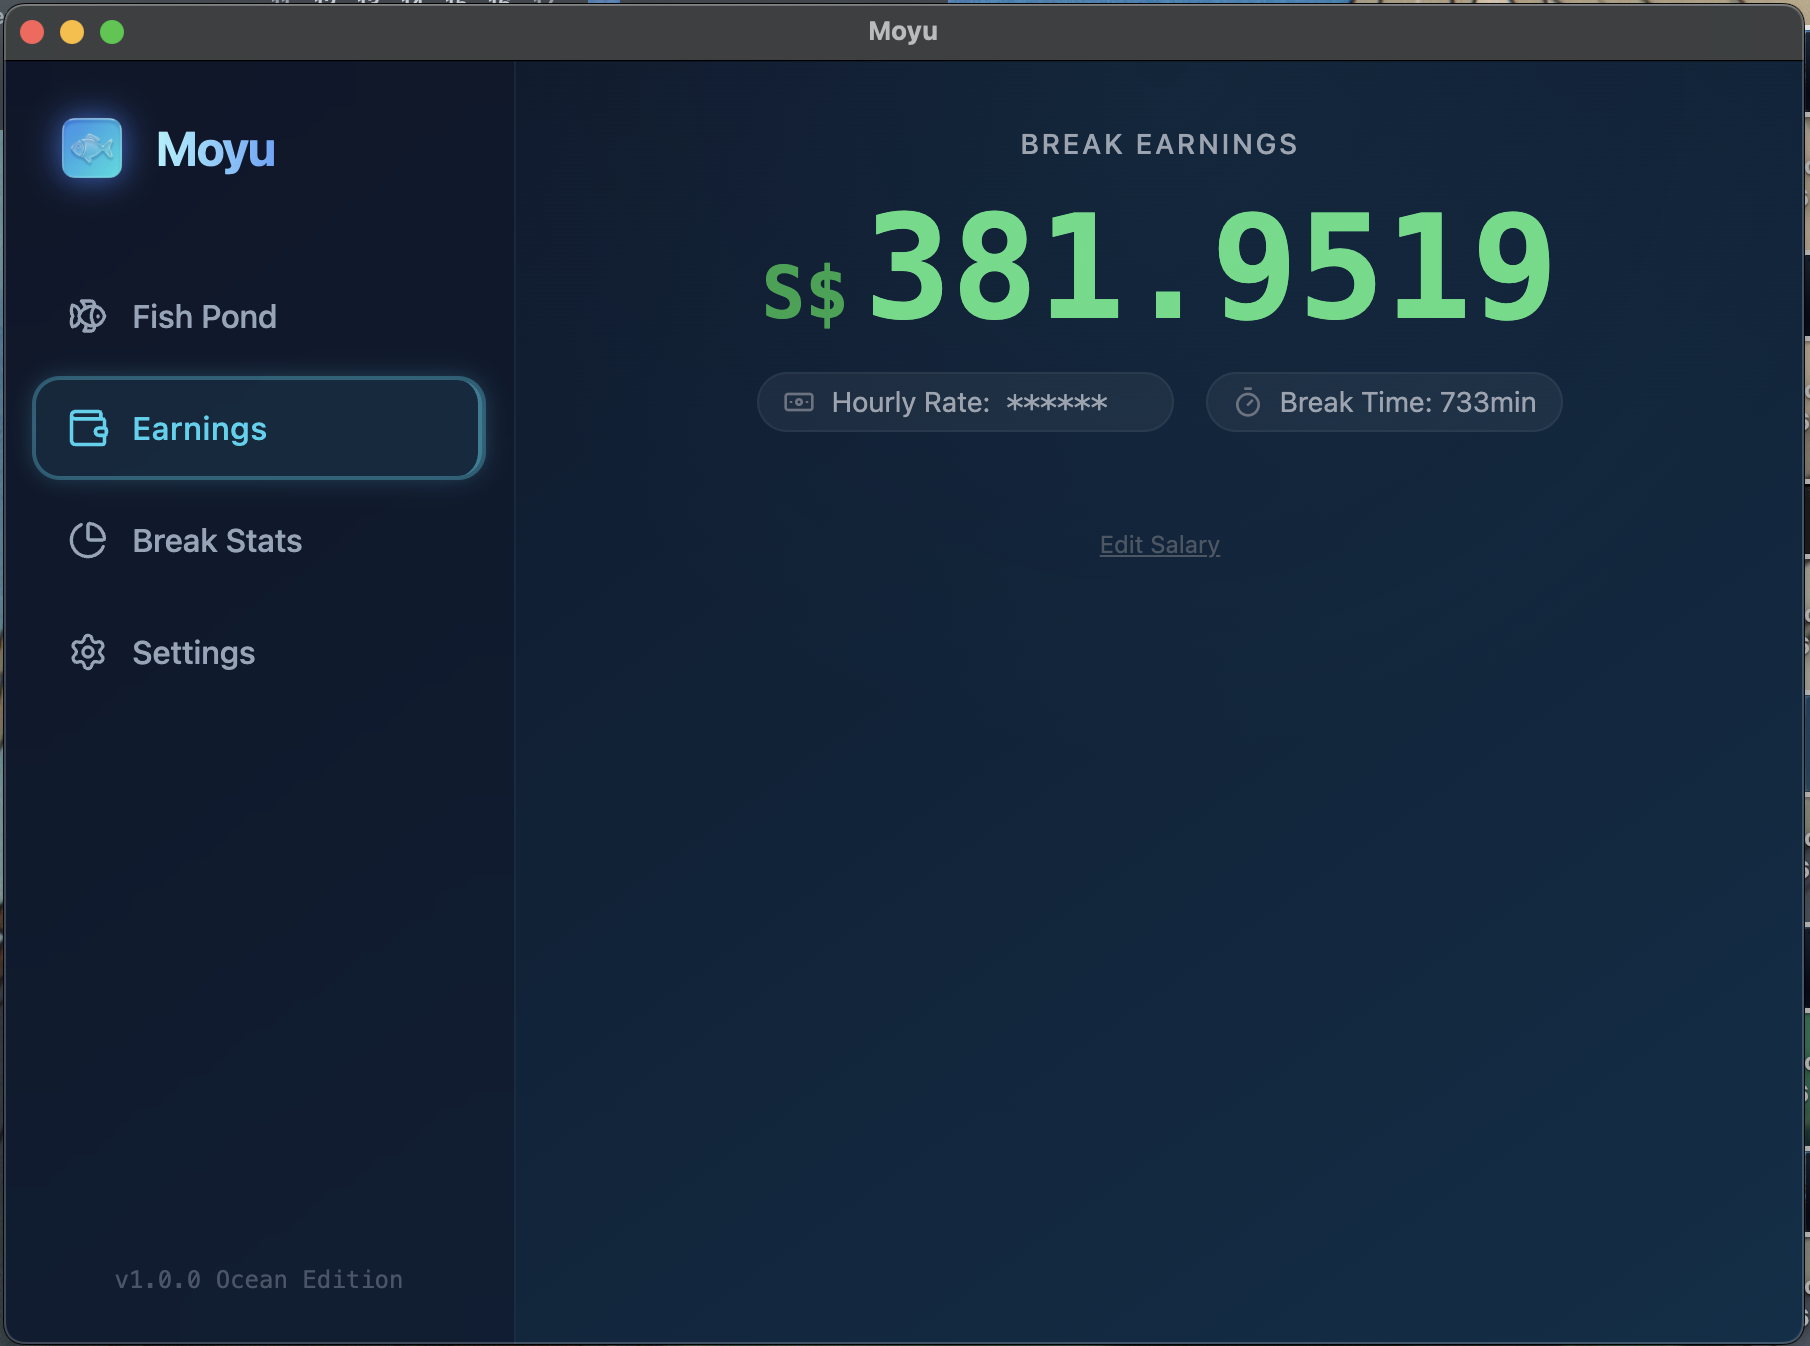The height and width of the screenshot is (1346, 1810).
Task: Click the banknote icon in Hourly Rate pill
Action: coord(799,402)
